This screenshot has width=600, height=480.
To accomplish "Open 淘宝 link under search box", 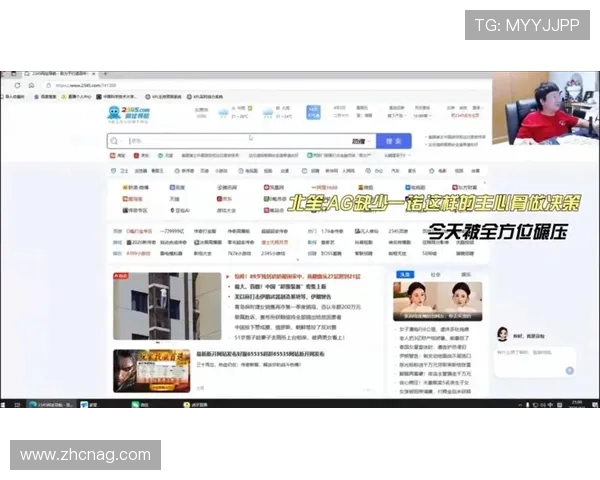I will (x=118, y=155).
